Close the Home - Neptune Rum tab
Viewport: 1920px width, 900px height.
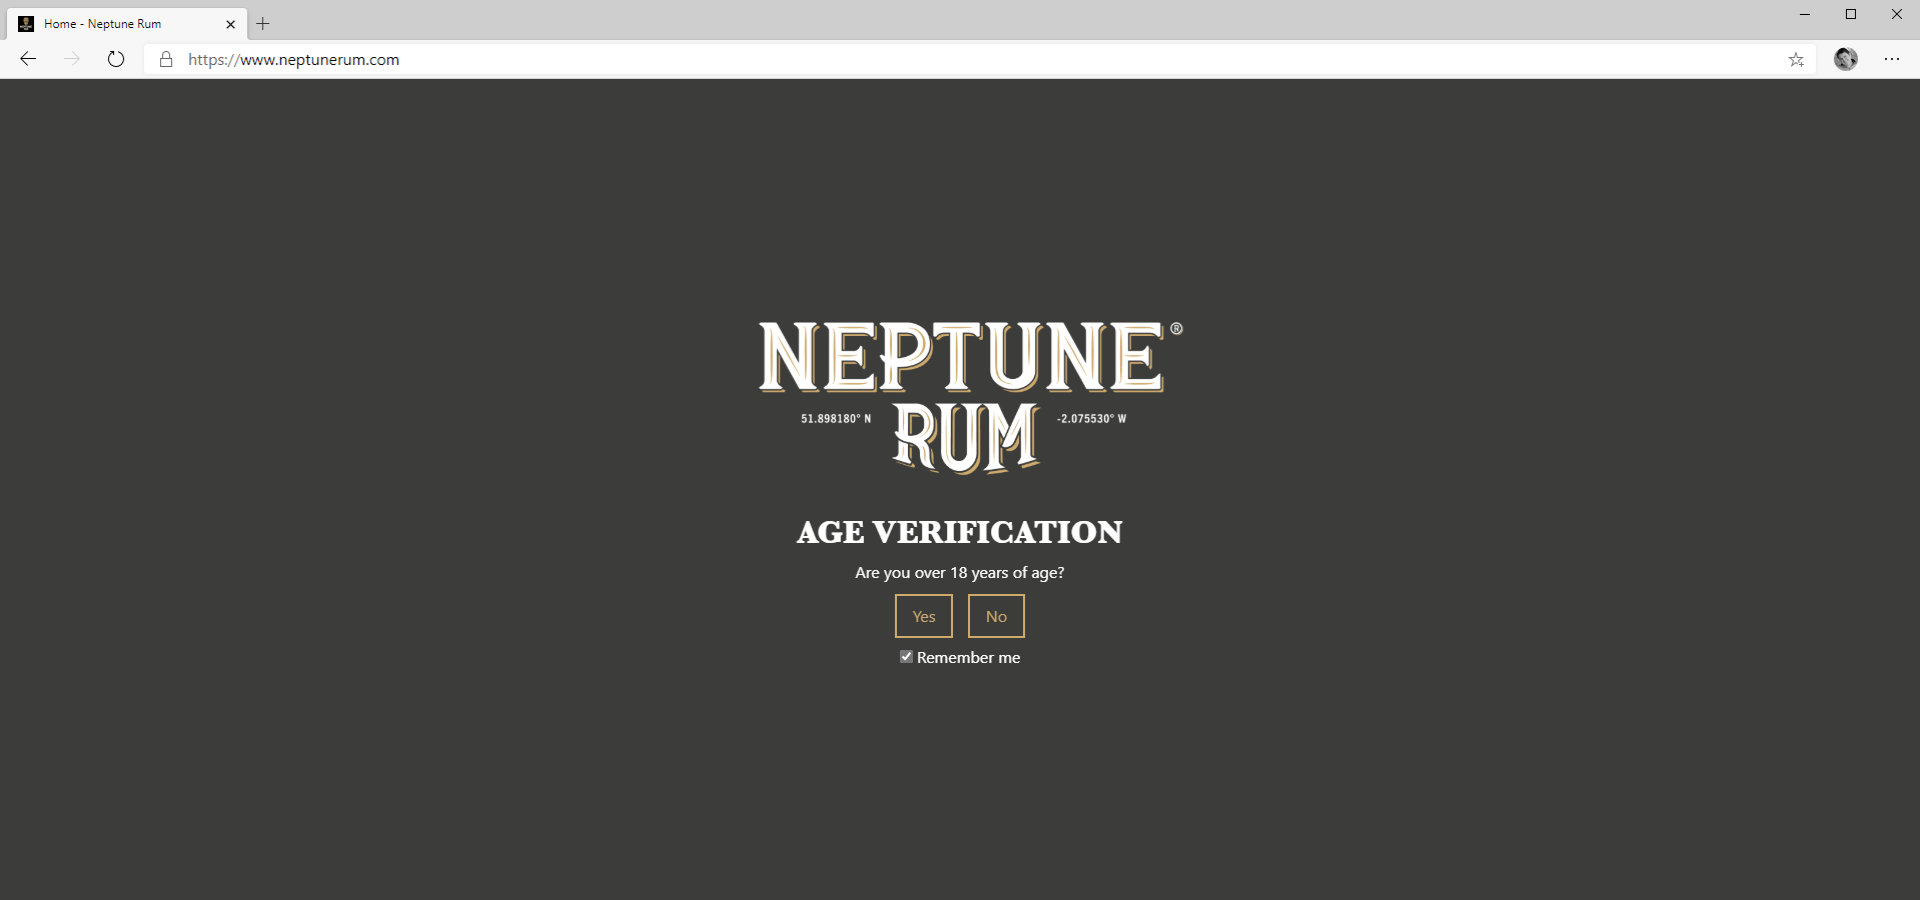231,24
